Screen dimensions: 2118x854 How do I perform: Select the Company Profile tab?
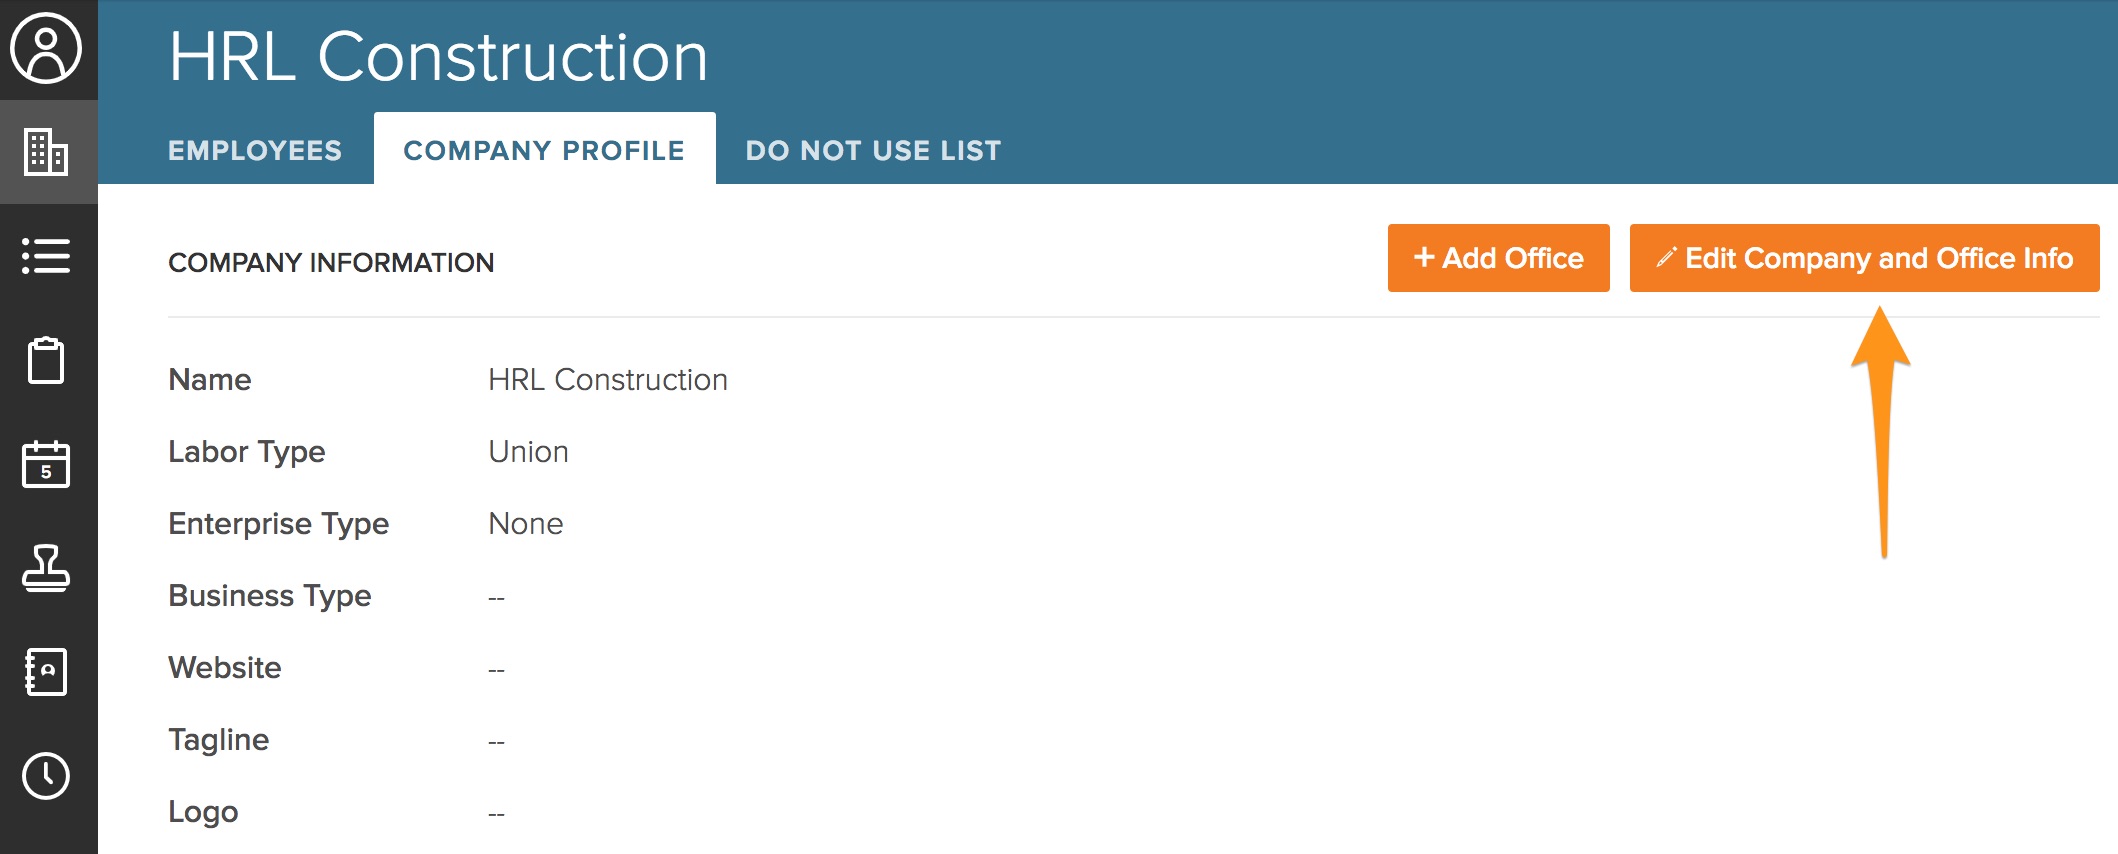[544, 150]
